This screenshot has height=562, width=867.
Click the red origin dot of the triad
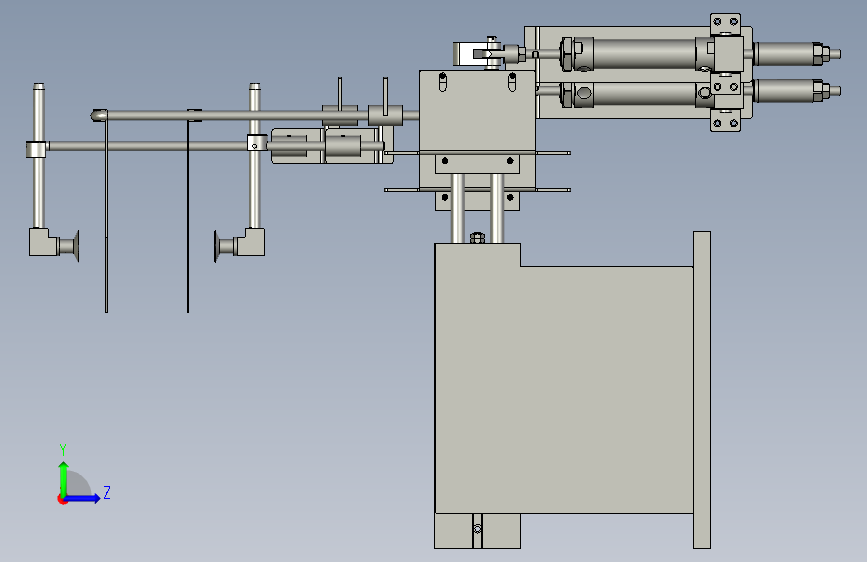[61, 499]
